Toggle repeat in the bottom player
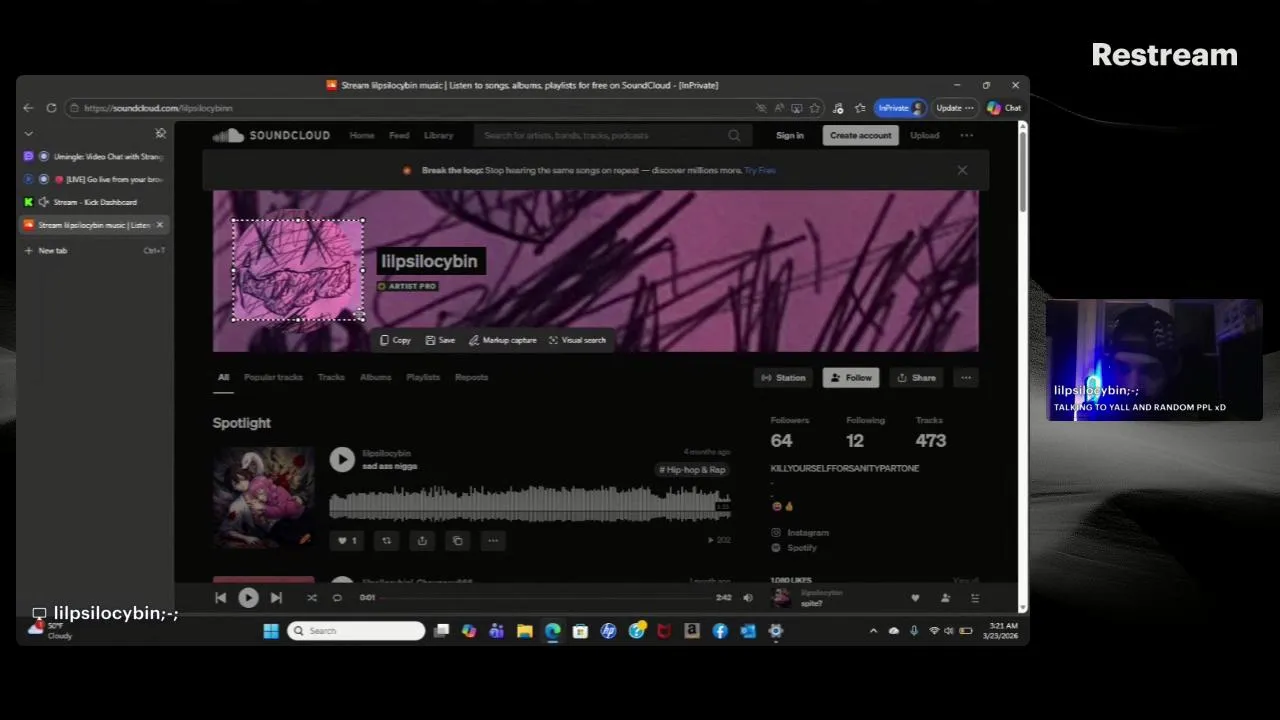 point(337,598)
